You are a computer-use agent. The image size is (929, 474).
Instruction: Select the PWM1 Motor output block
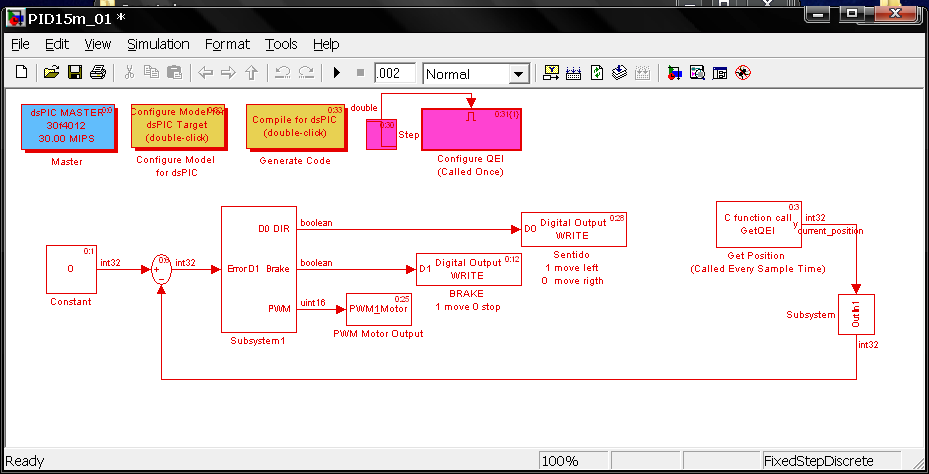pos(379,309)
